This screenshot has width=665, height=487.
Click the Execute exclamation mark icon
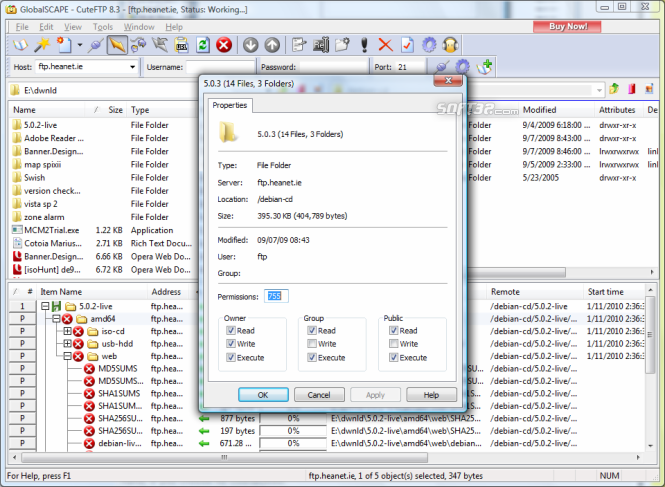[364, 45]
